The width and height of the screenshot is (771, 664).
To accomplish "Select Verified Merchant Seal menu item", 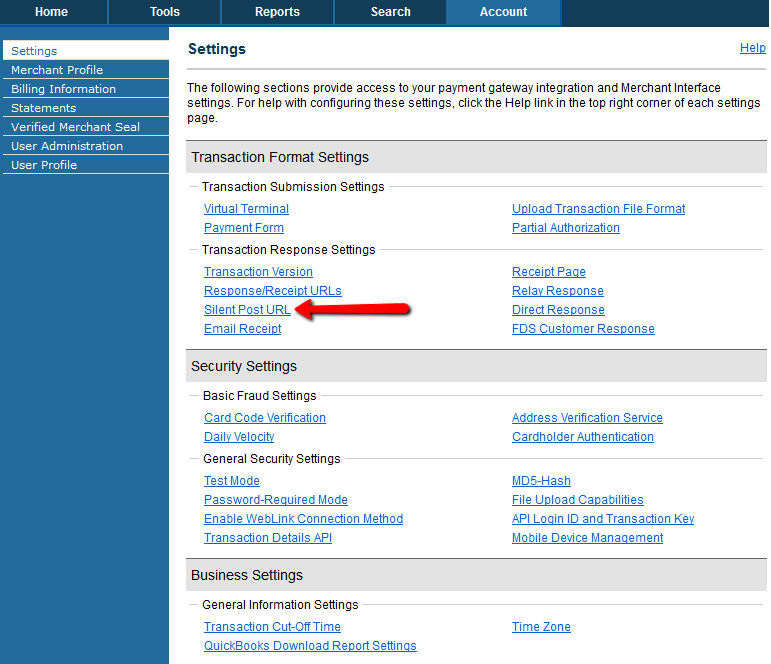I will tap(75, 127).
